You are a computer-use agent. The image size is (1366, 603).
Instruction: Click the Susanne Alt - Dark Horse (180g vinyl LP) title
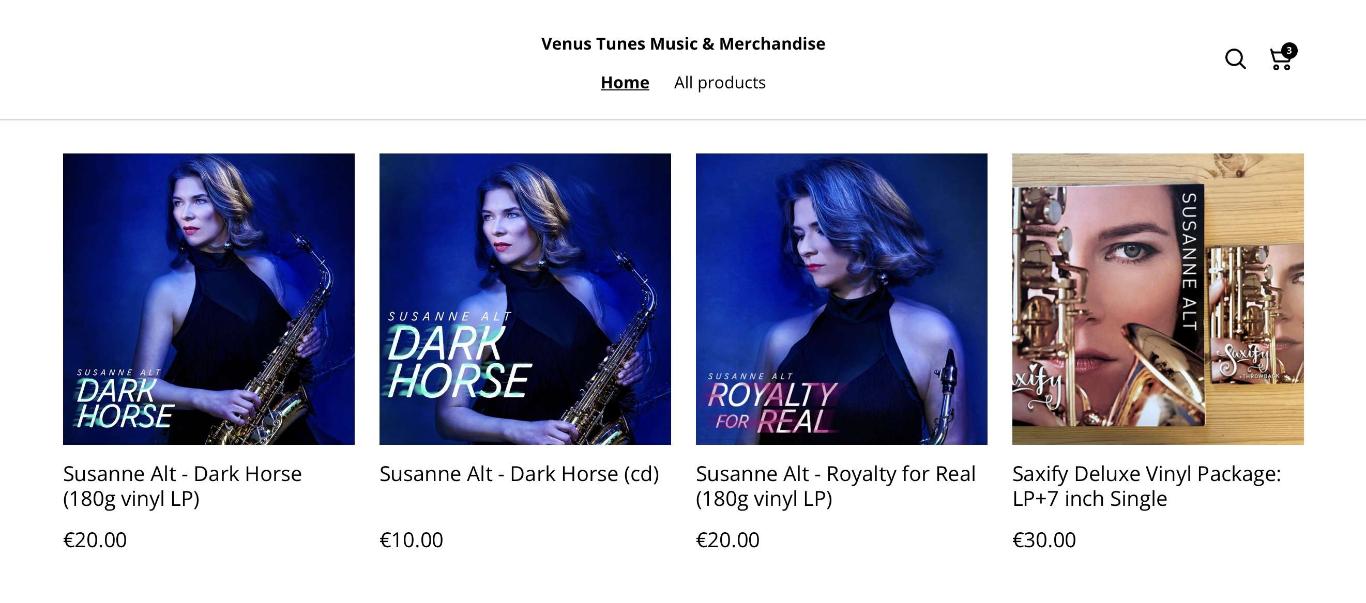(x=182, y=486)
